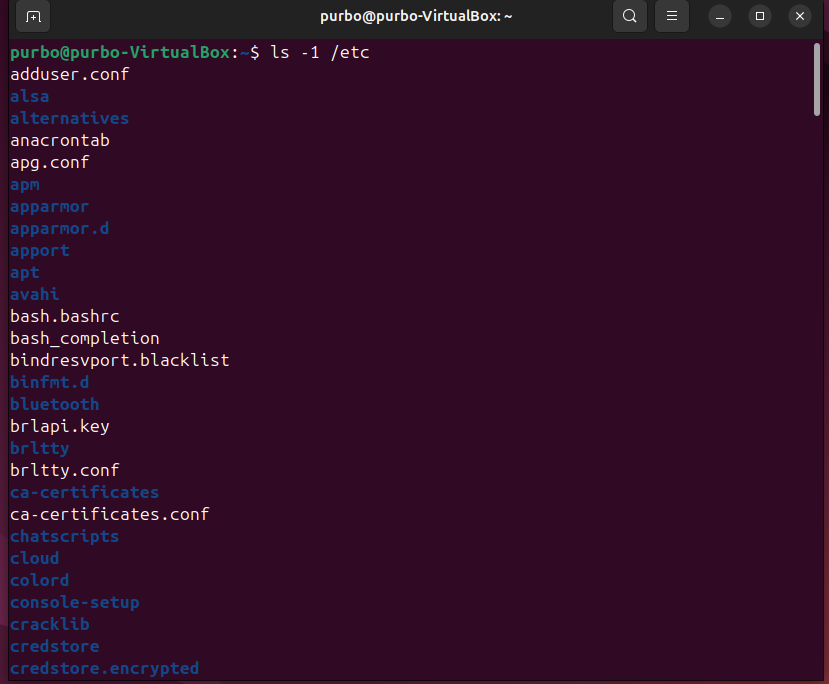
Task: Click the bluetooth directory name
Action: pyautogui.click(x=54, y=404)
